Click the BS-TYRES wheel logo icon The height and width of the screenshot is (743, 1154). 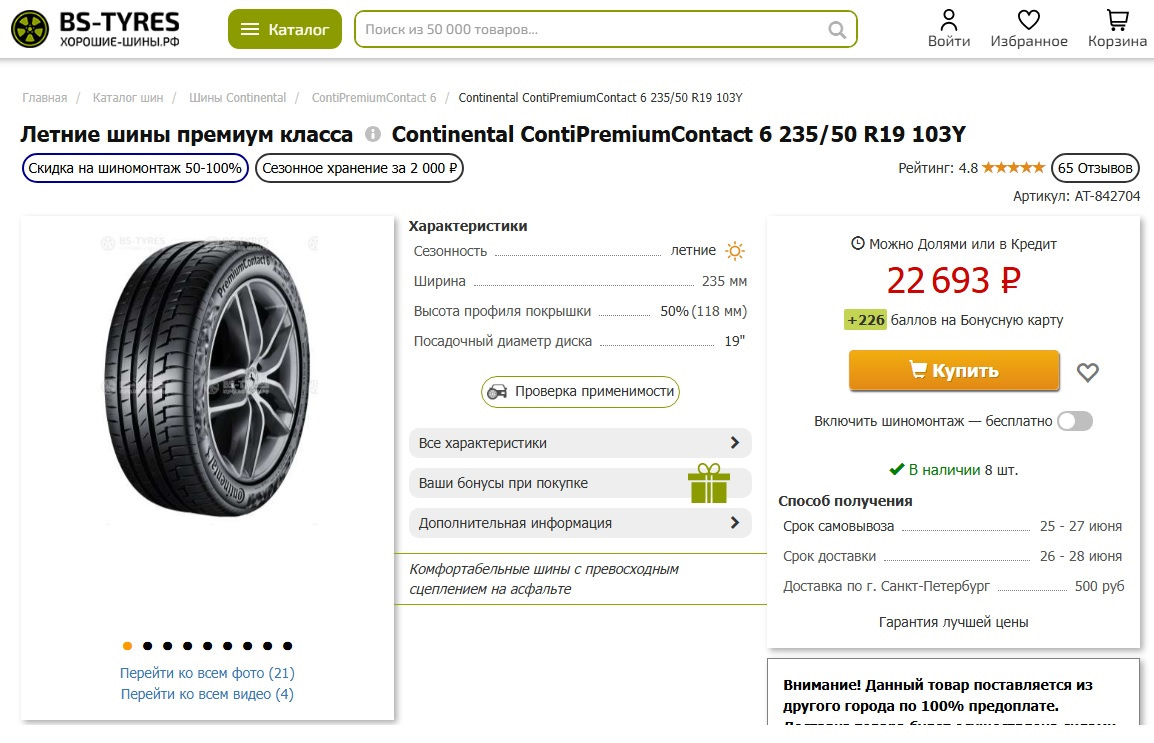pos(30,29)
